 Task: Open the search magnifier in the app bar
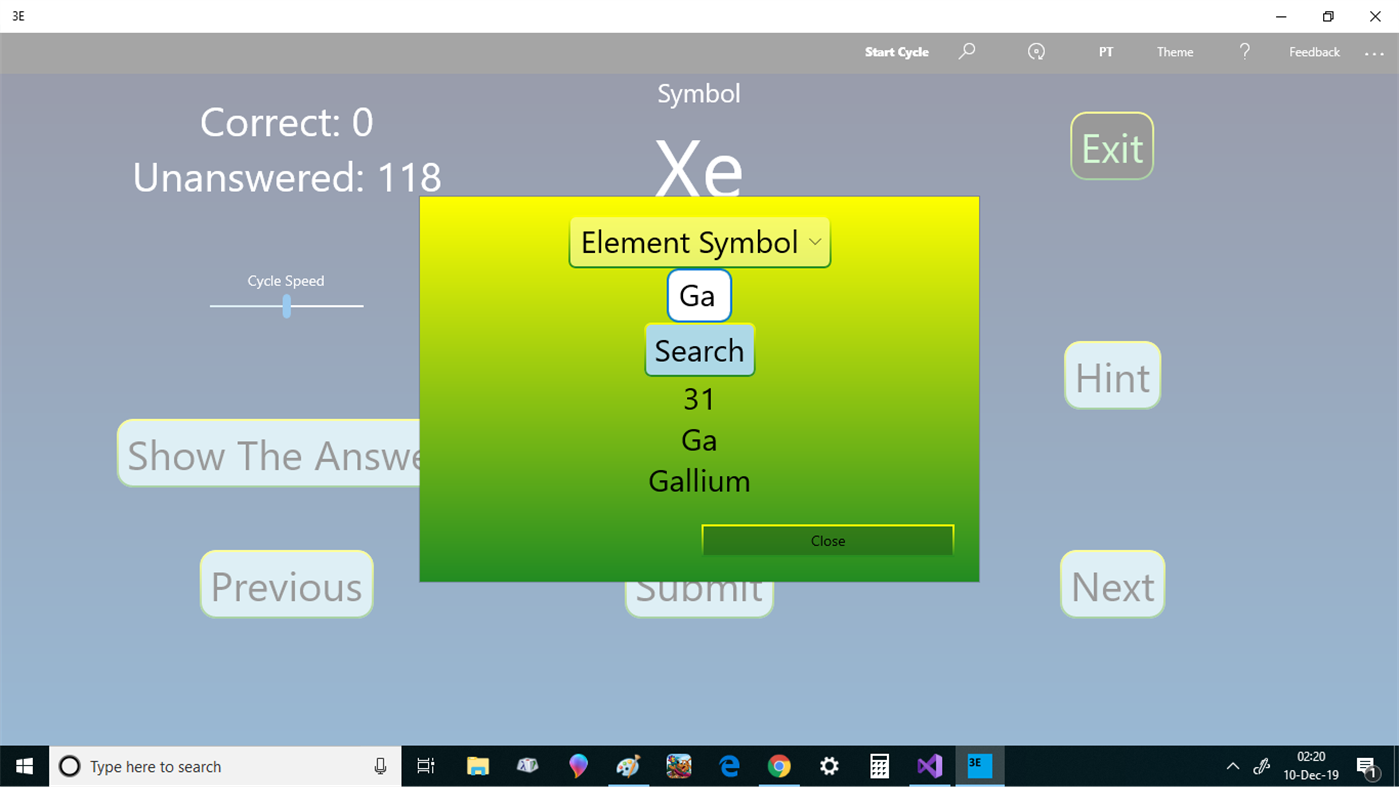966,51
